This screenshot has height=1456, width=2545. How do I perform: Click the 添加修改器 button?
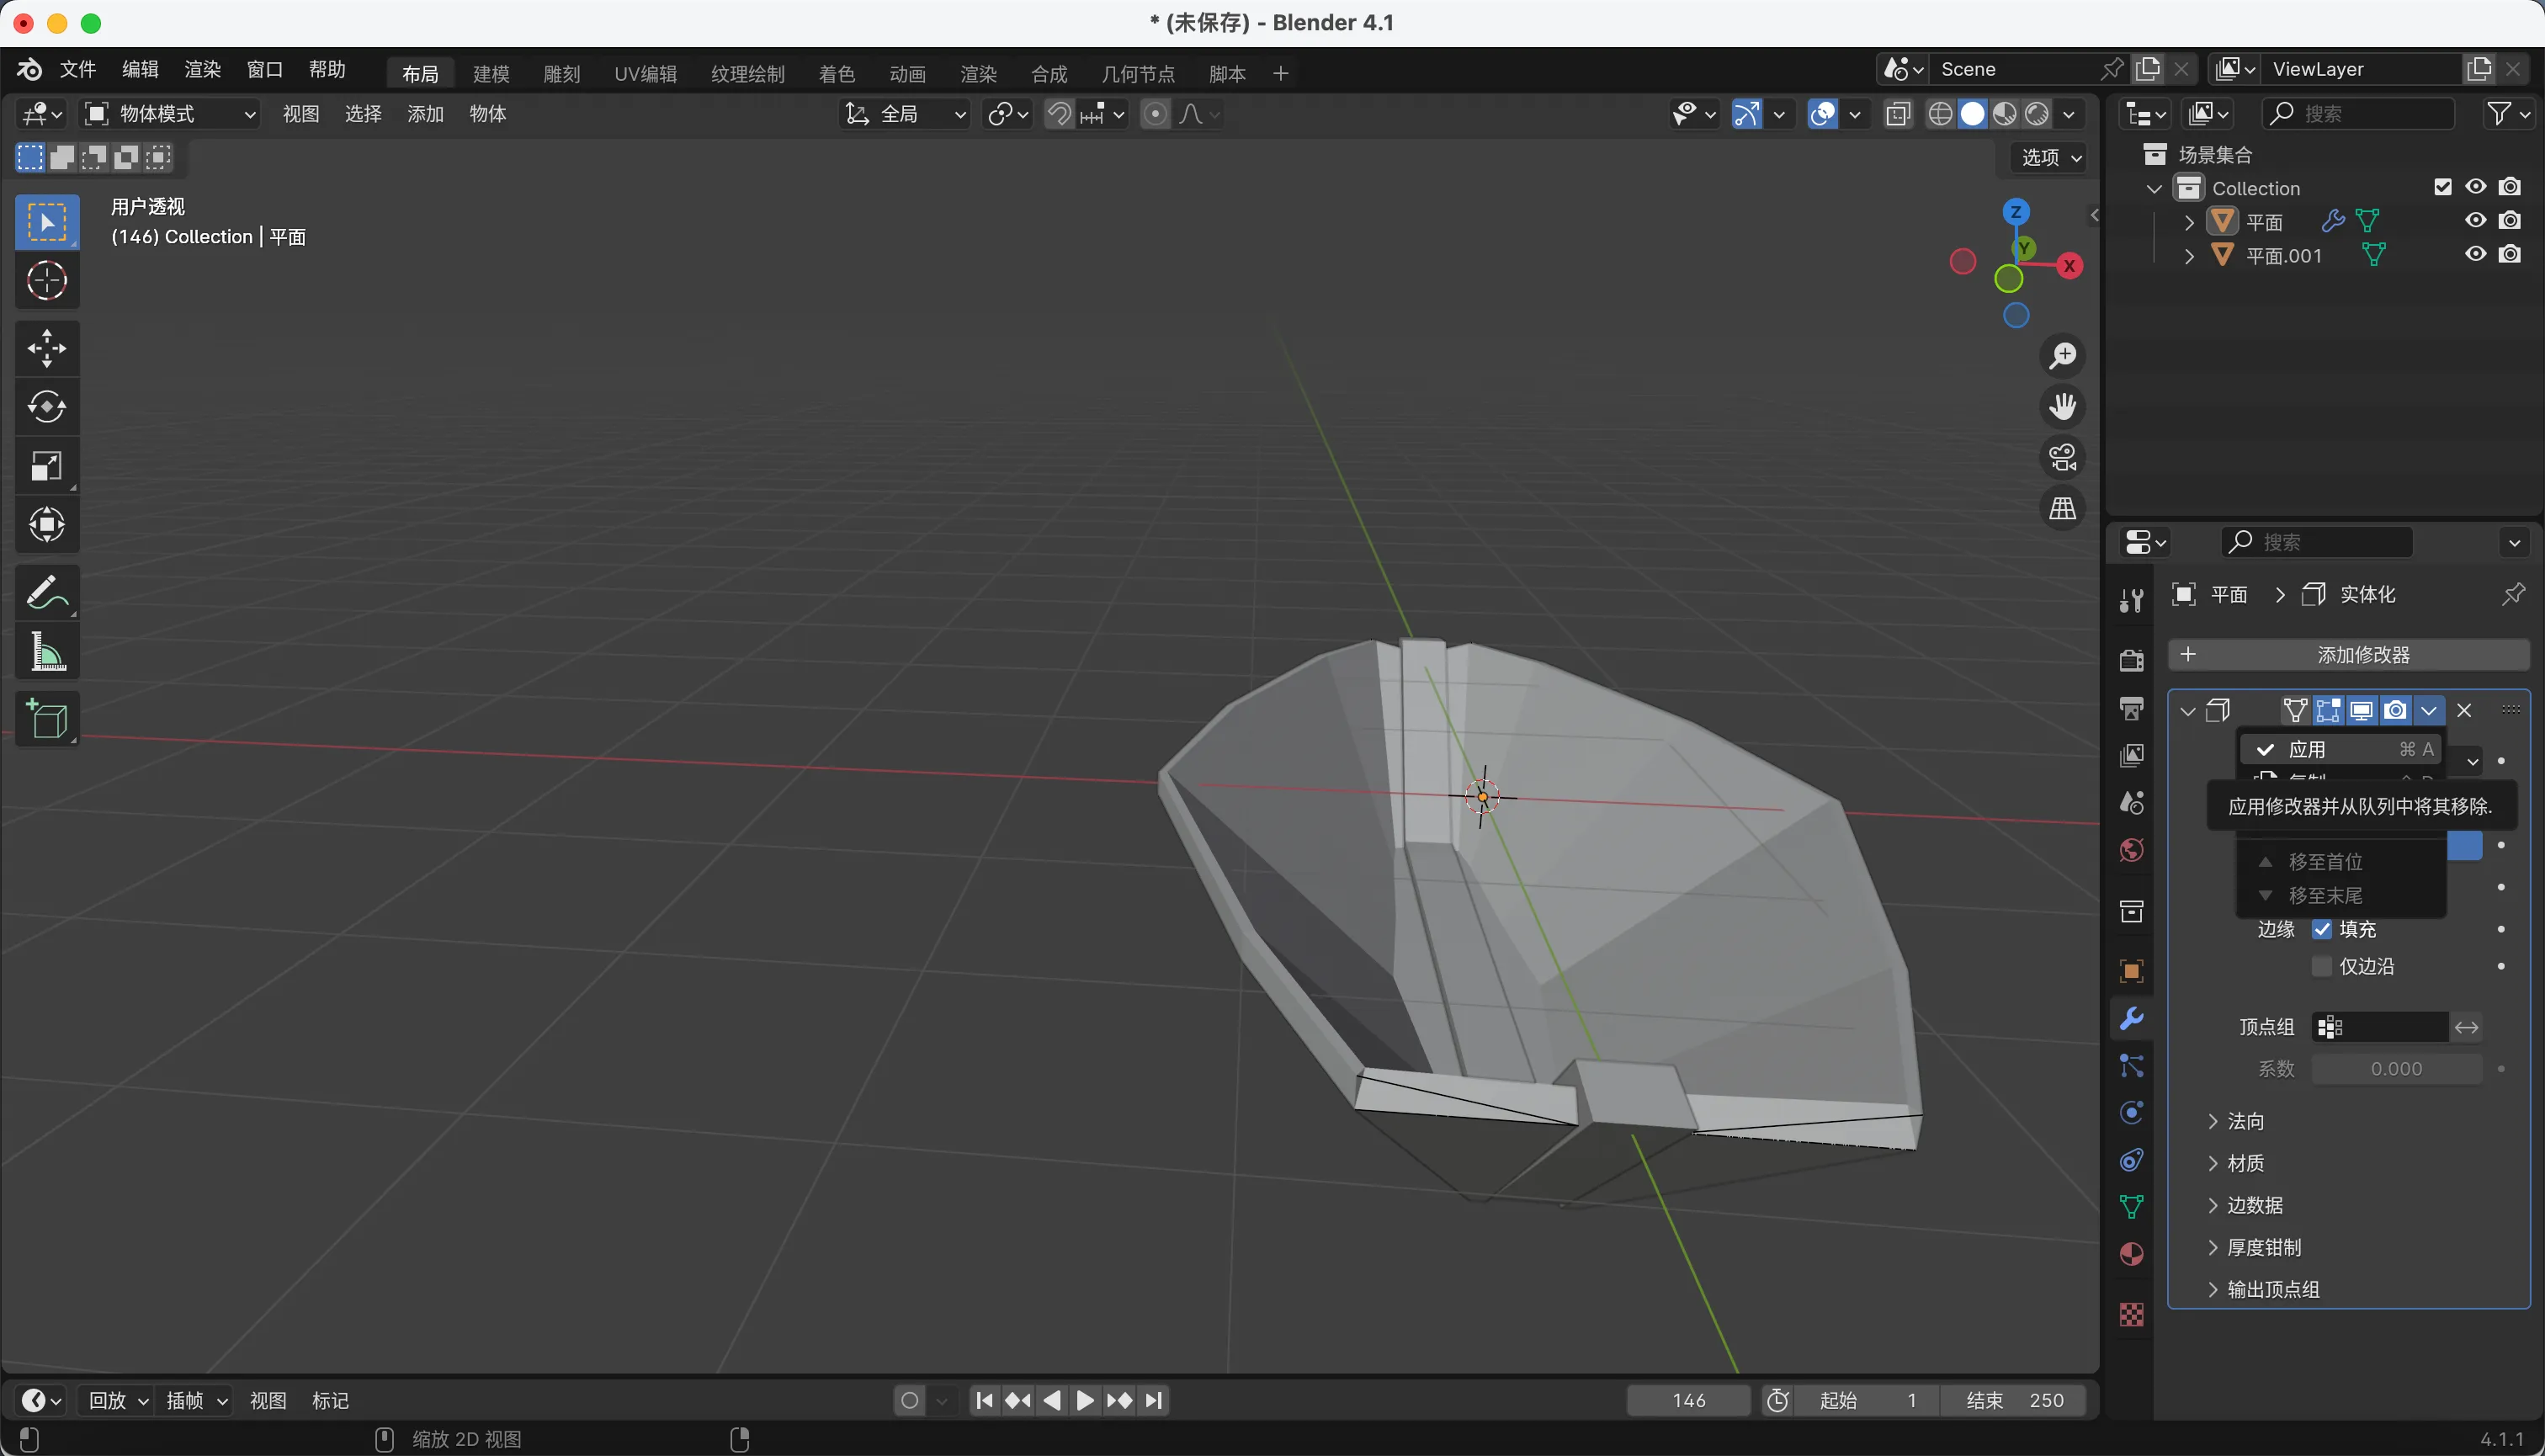(x=2349, y=656)
